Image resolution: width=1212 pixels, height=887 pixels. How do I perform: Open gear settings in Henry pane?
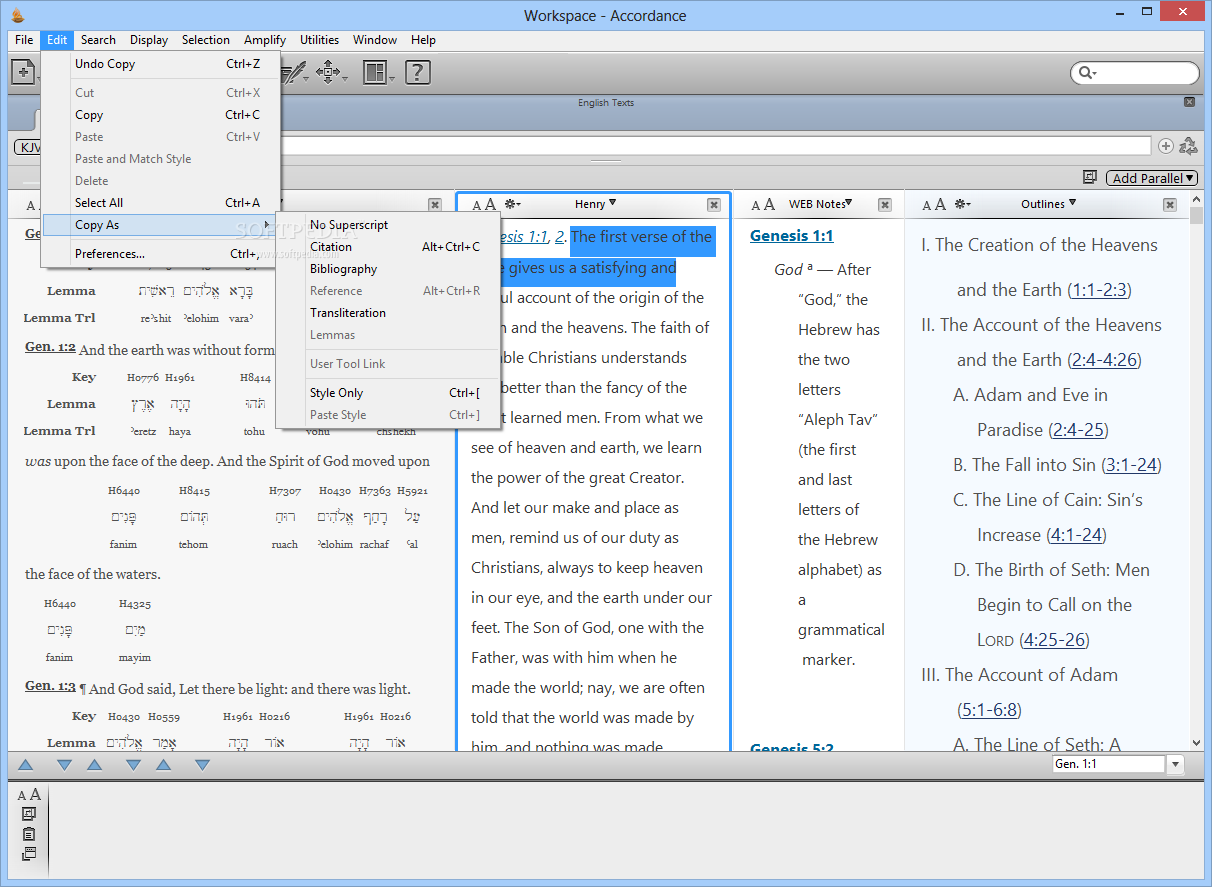(x=512, y=204)
